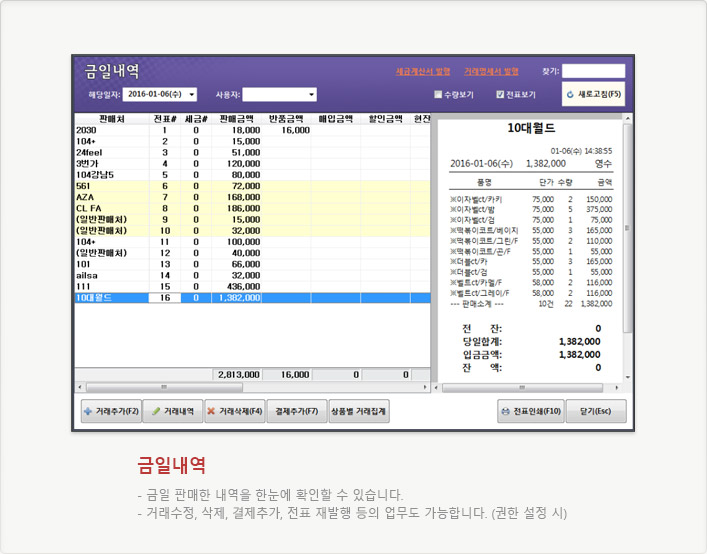Viewport: 707px width, 554px height.
Task: Click the 당일합계 amount in the receipt
Action: pos(579,342)
